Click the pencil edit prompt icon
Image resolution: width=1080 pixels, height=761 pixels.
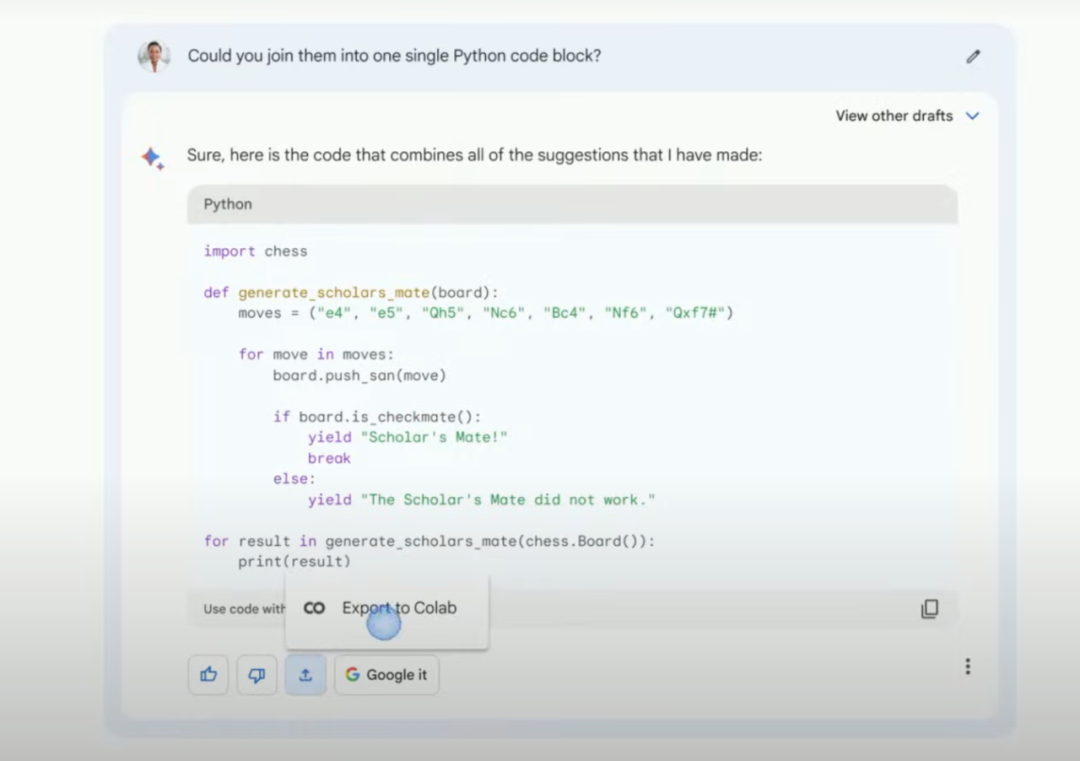[x=973, y=56]
